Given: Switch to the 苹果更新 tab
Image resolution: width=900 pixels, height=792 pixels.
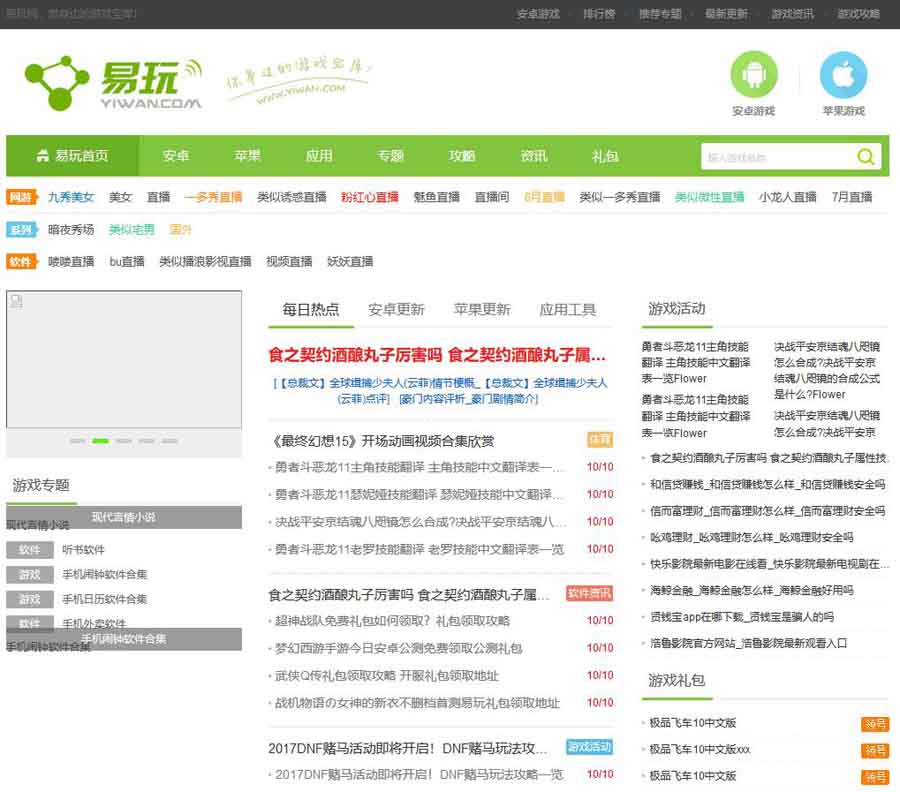Looking at the screenshot, I should (x=482, y=310).
